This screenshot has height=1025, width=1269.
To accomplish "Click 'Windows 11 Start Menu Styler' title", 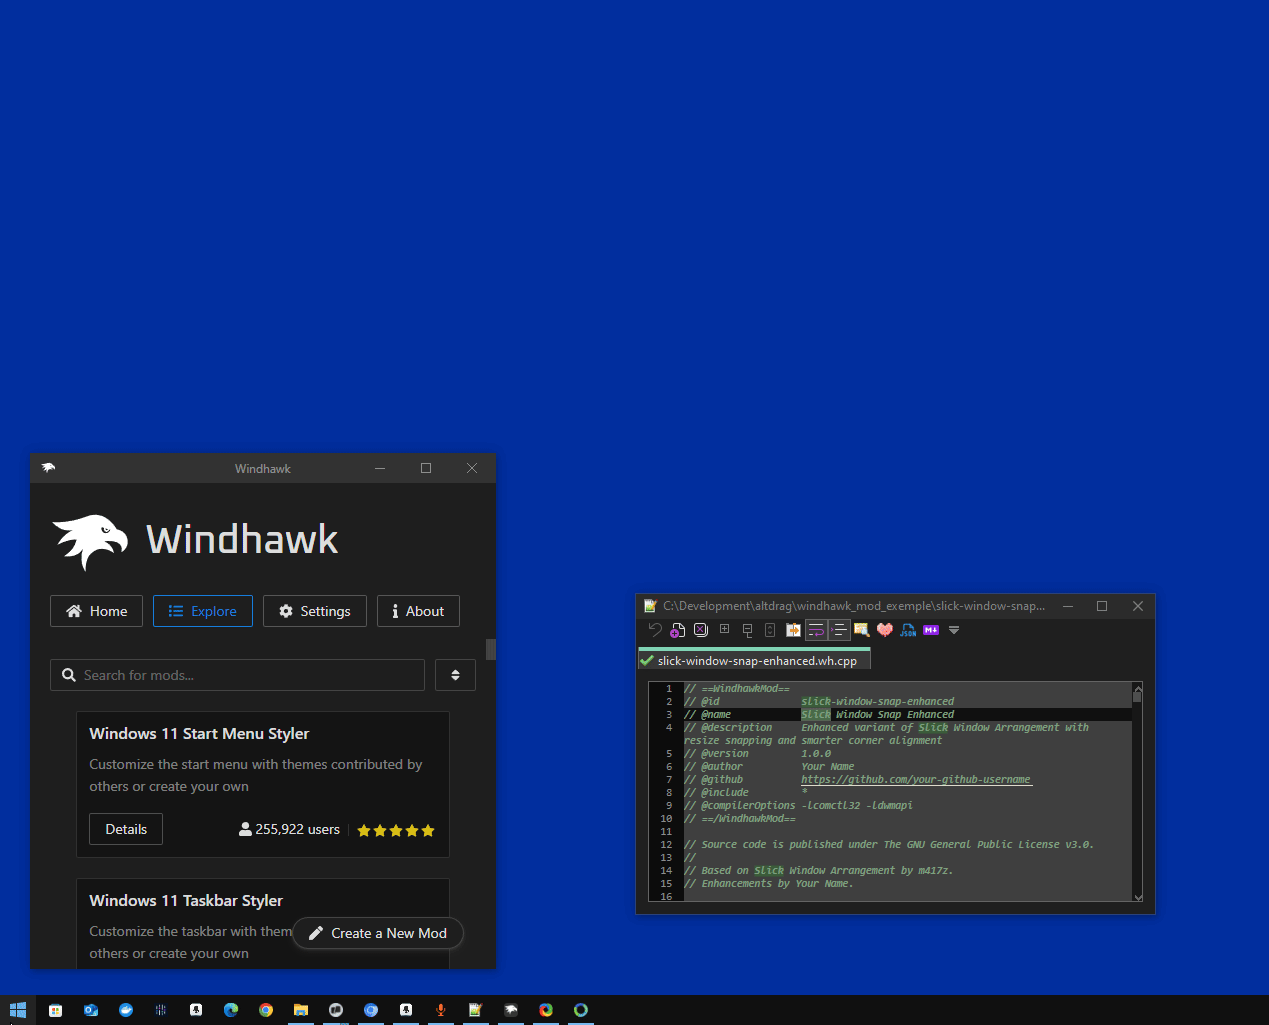I will [x=199, y=733].
